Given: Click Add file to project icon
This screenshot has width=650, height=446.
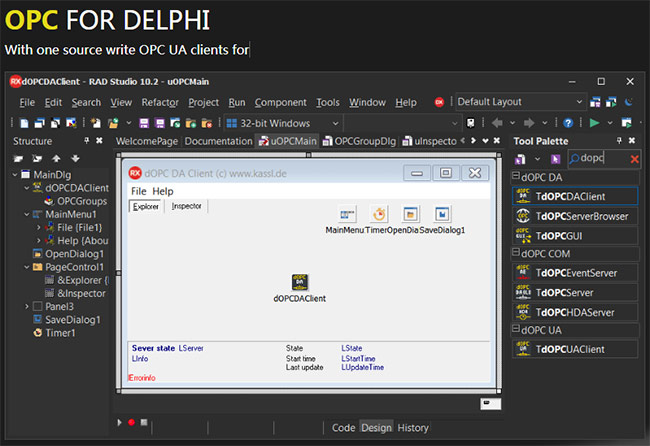Looking at the screenshot, I should point(191,123).
